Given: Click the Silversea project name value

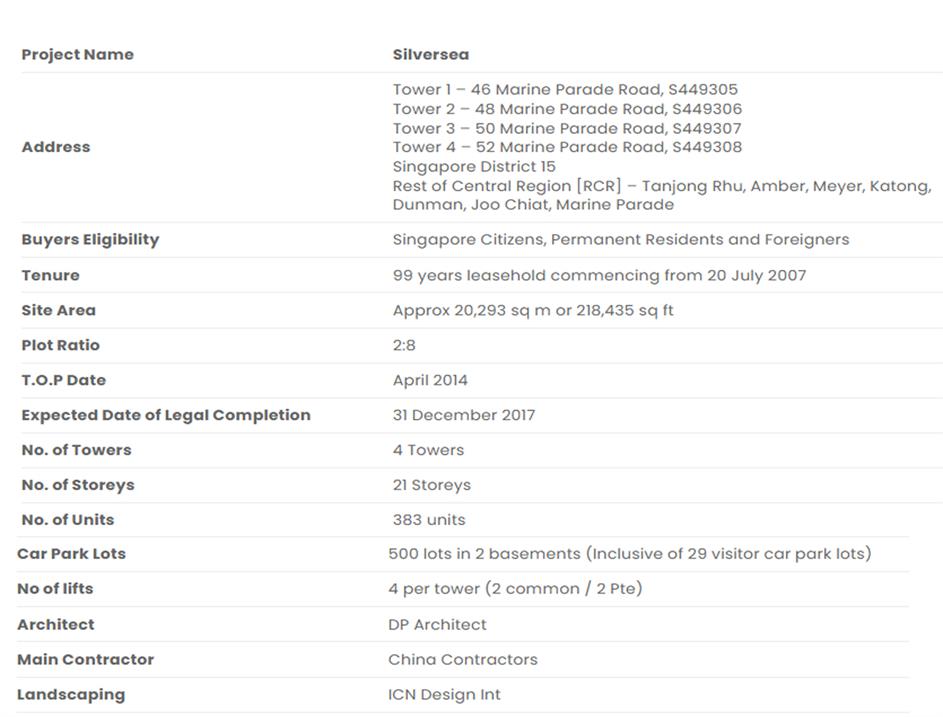Looking at the screenshot, I should click(430, 55).
